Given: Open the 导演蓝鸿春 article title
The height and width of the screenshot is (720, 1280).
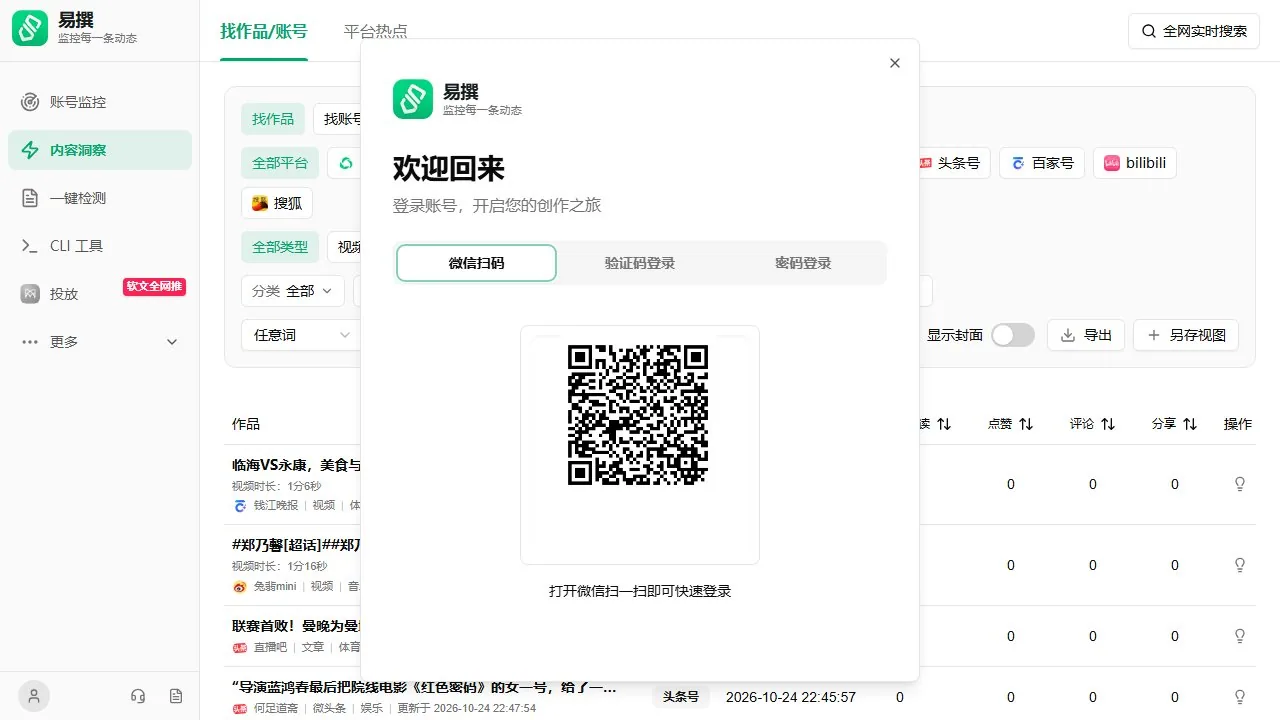Looking at the screenshot, I should tap(424, 687).
